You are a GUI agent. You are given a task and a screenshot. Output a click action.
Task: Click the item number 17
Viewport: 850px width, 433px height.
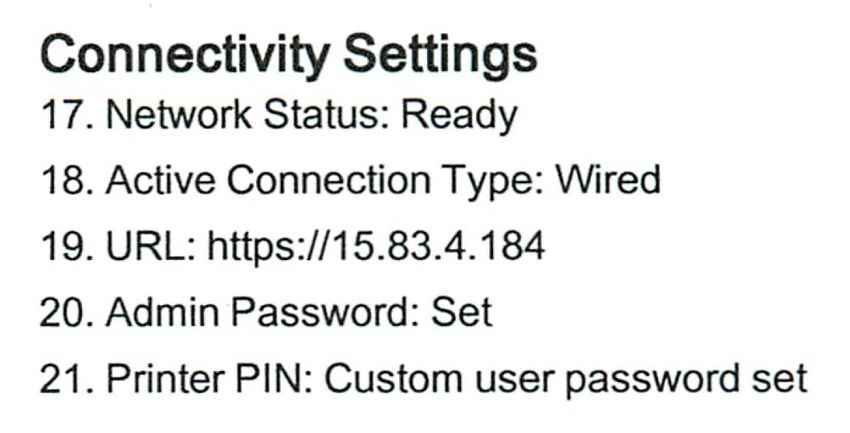click(66, 115)
